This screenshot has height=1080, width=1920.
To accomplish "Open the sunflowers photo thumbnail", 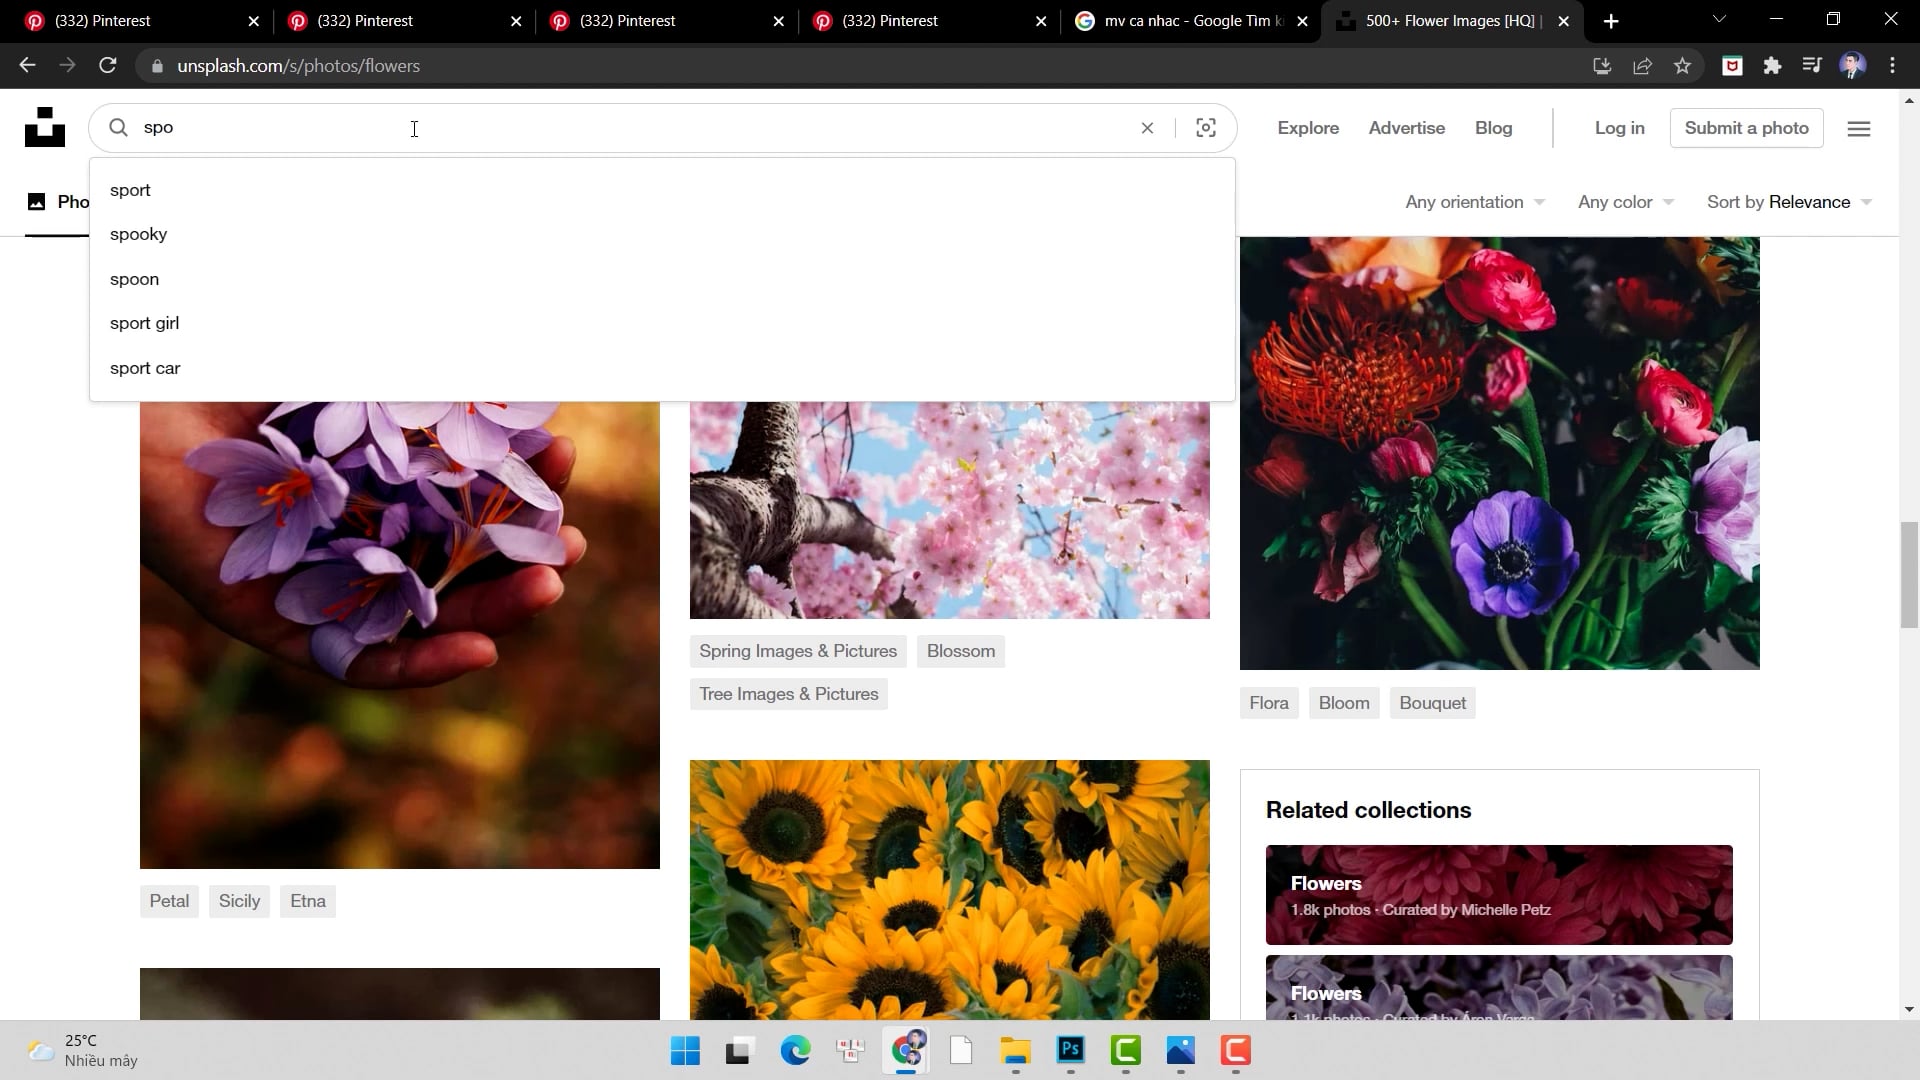I will pos(949,890).
